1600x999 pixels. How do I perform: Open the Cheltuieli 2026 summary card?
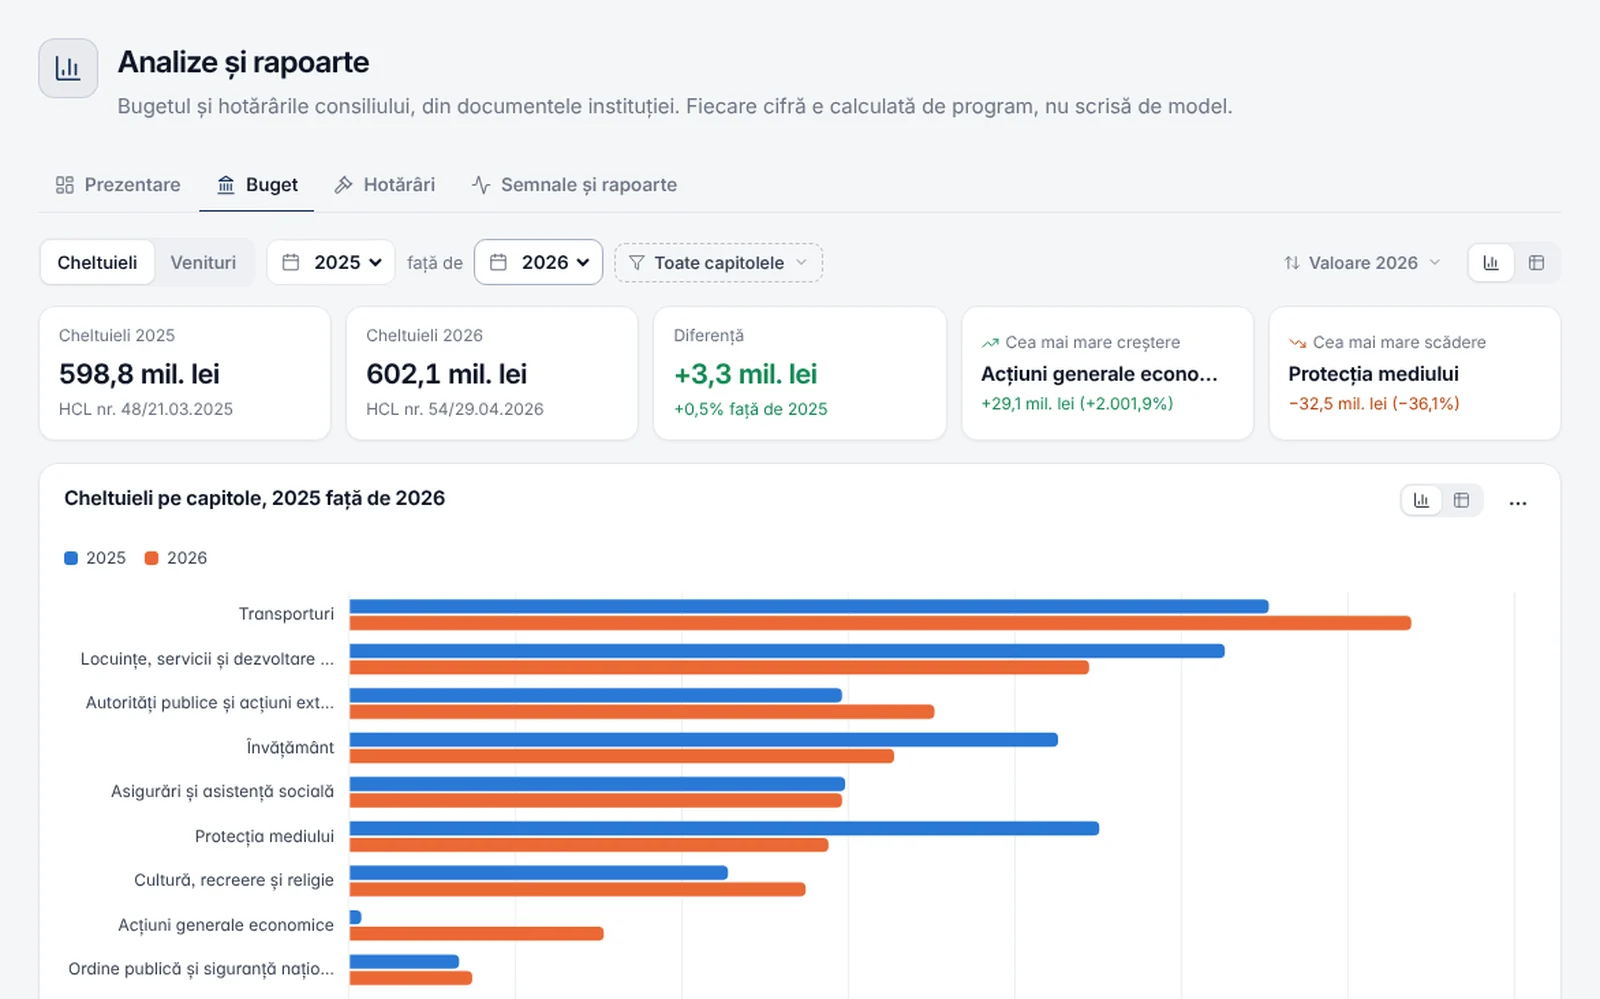pyautogui.click(x=492, y=373)
